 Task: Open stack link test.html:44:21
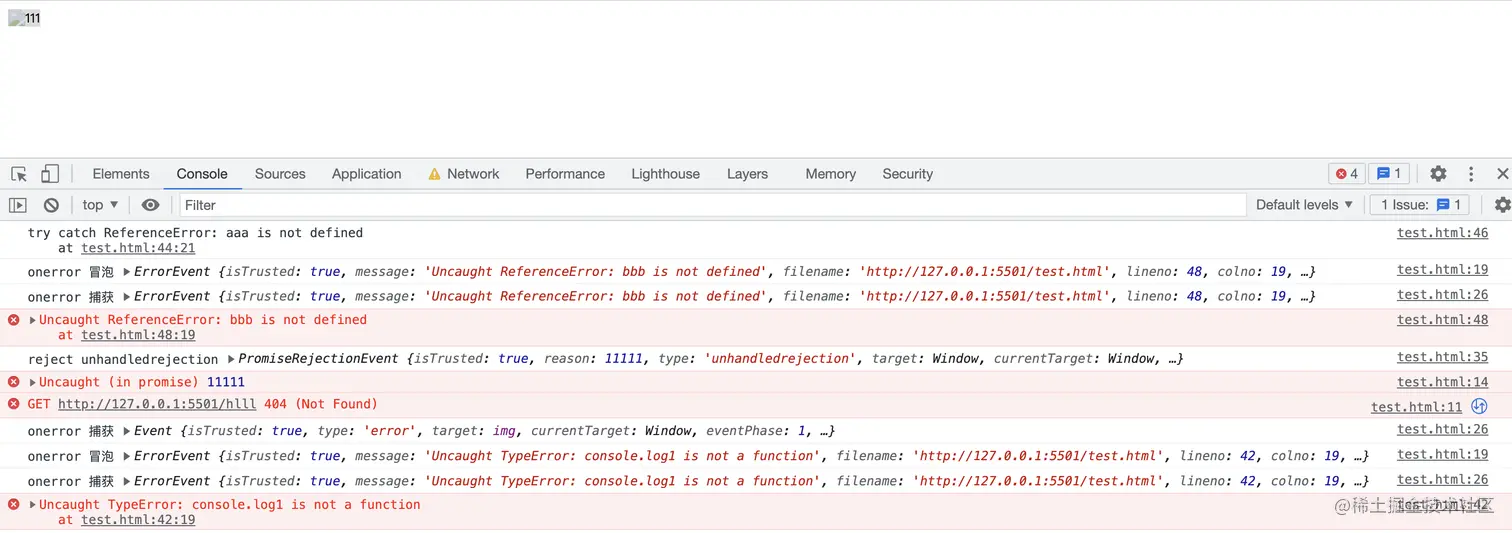138,248
